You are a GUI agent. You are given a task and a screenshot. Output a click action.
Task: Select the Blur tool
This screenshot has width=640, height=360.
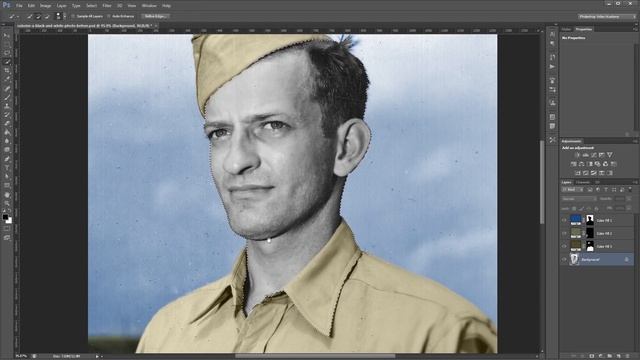click(7, 141)
